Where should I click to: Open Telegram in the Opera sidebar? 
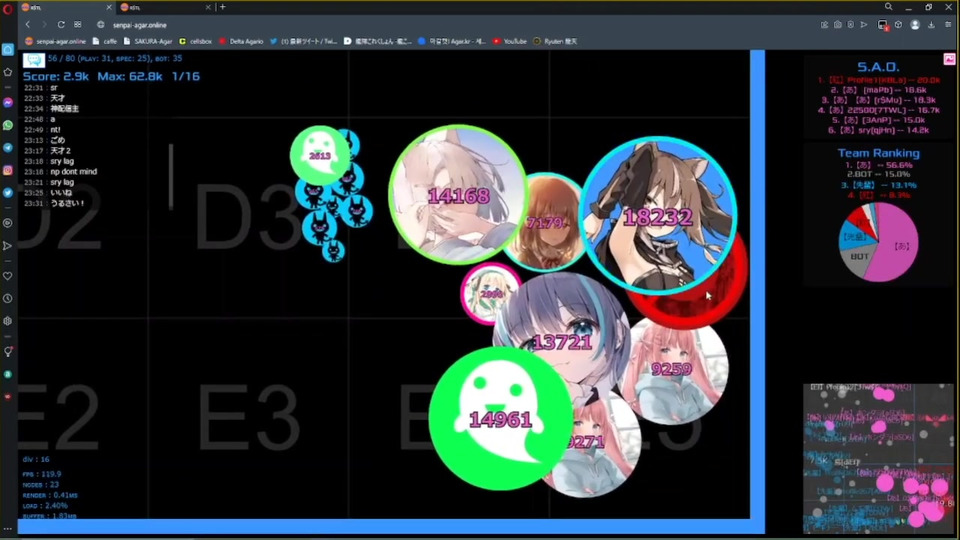point(8,148)
